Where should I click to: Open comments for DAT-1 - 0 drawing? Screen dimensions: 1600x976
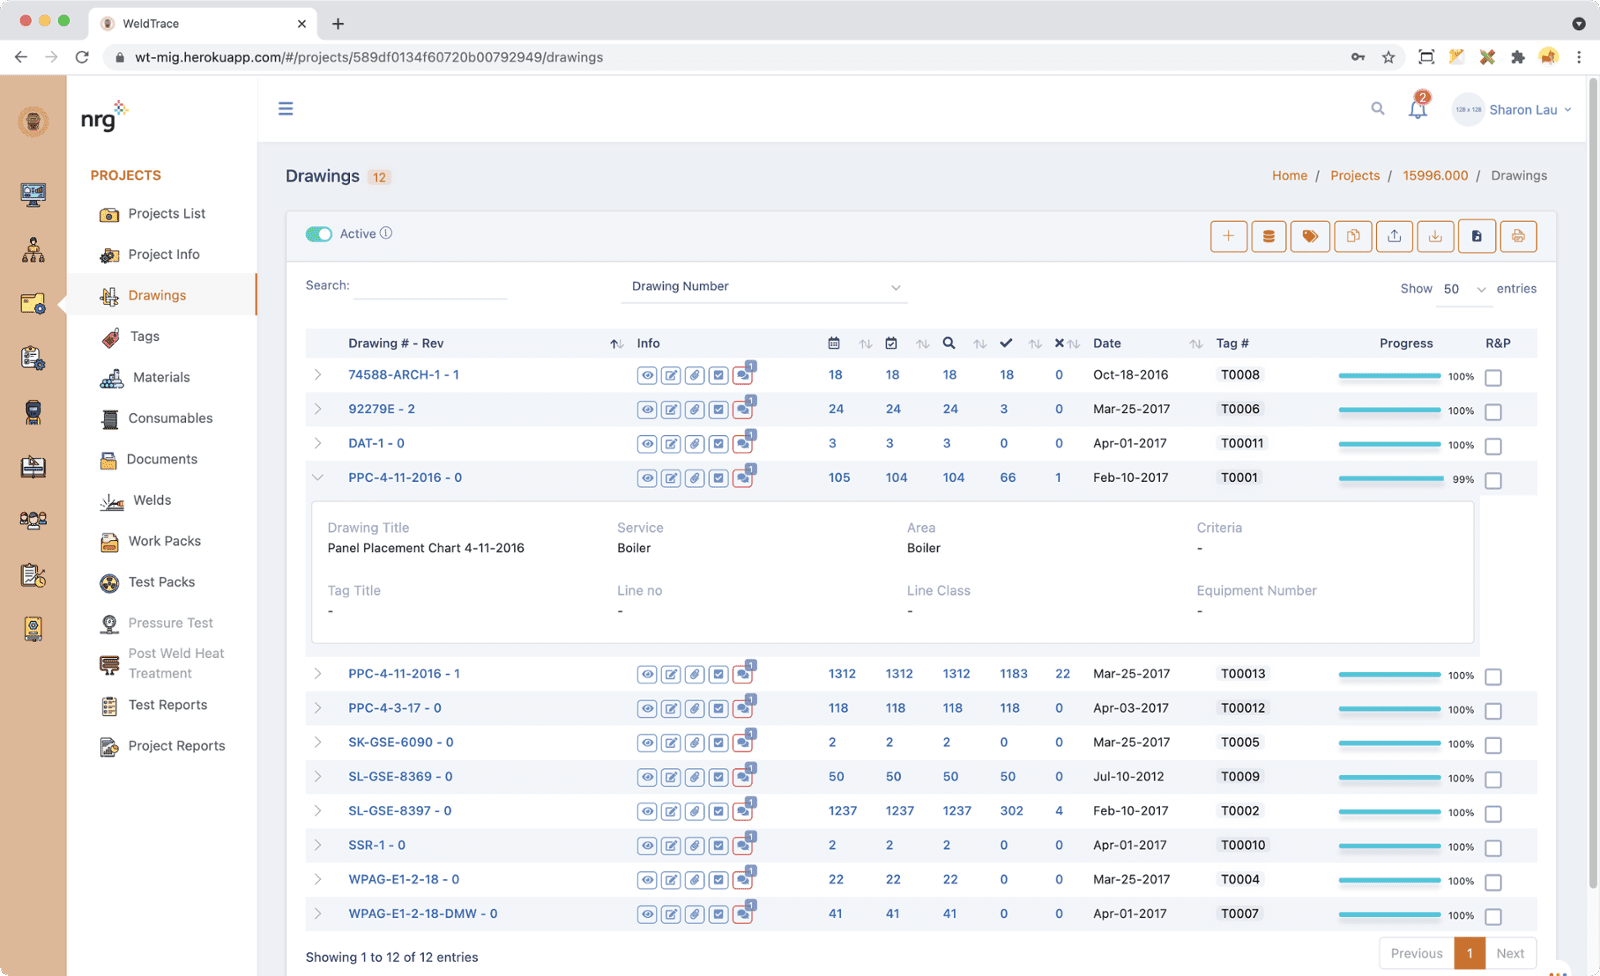(742, 444)
